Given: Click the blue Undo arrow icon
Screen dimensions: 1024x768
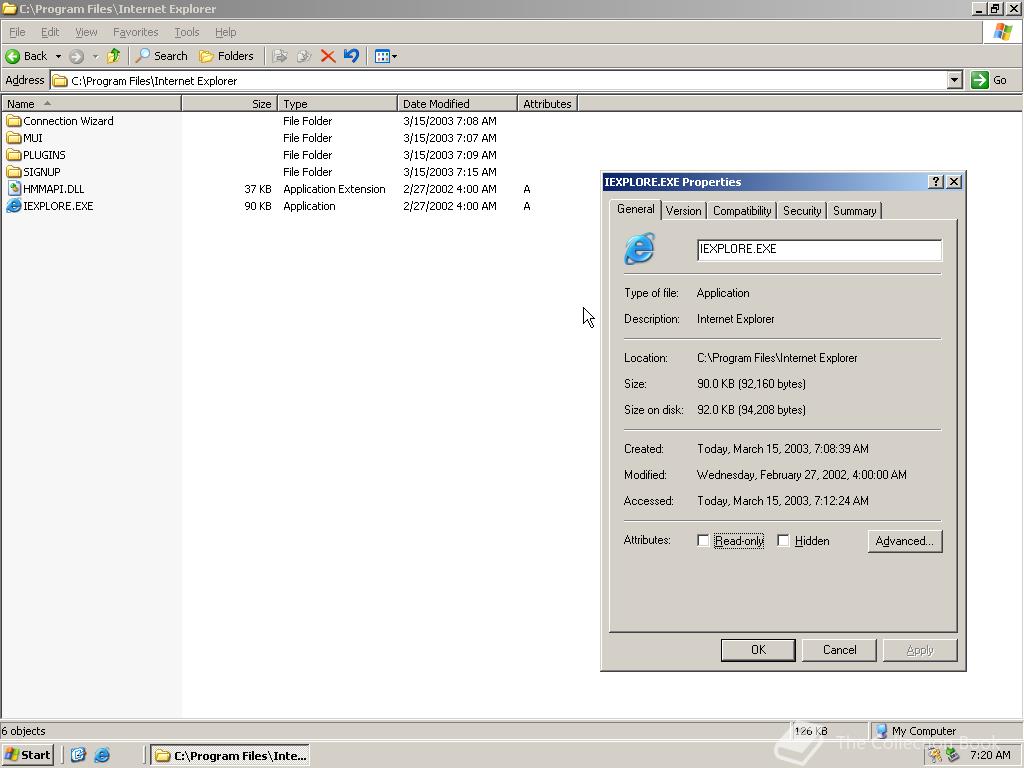Looking at the screenshot, I should [x=351, y=56].
